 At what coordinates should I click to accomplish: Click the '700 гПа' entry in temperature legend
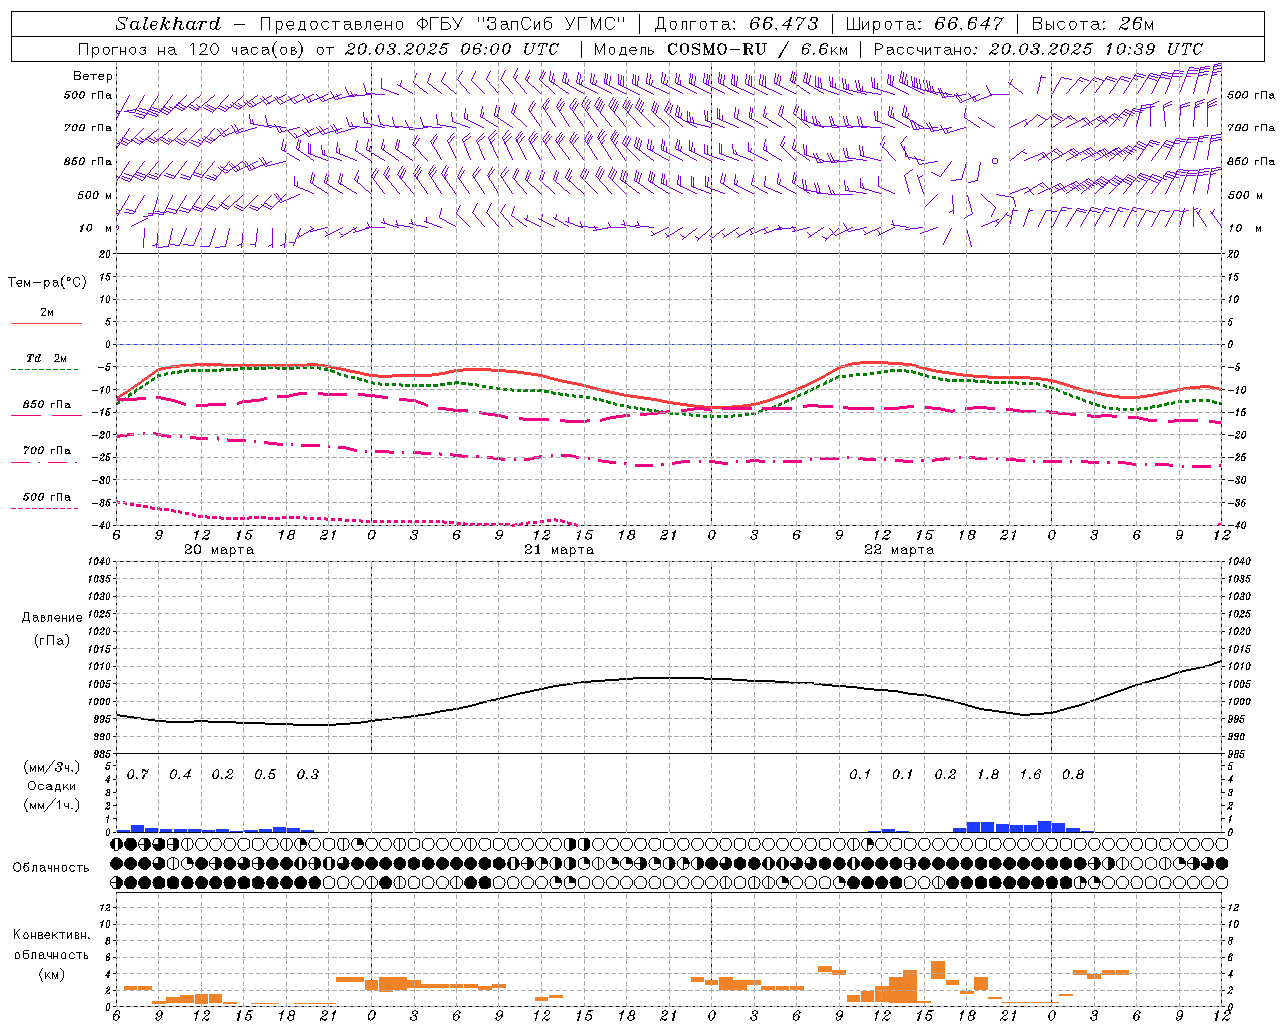(47, 451)
